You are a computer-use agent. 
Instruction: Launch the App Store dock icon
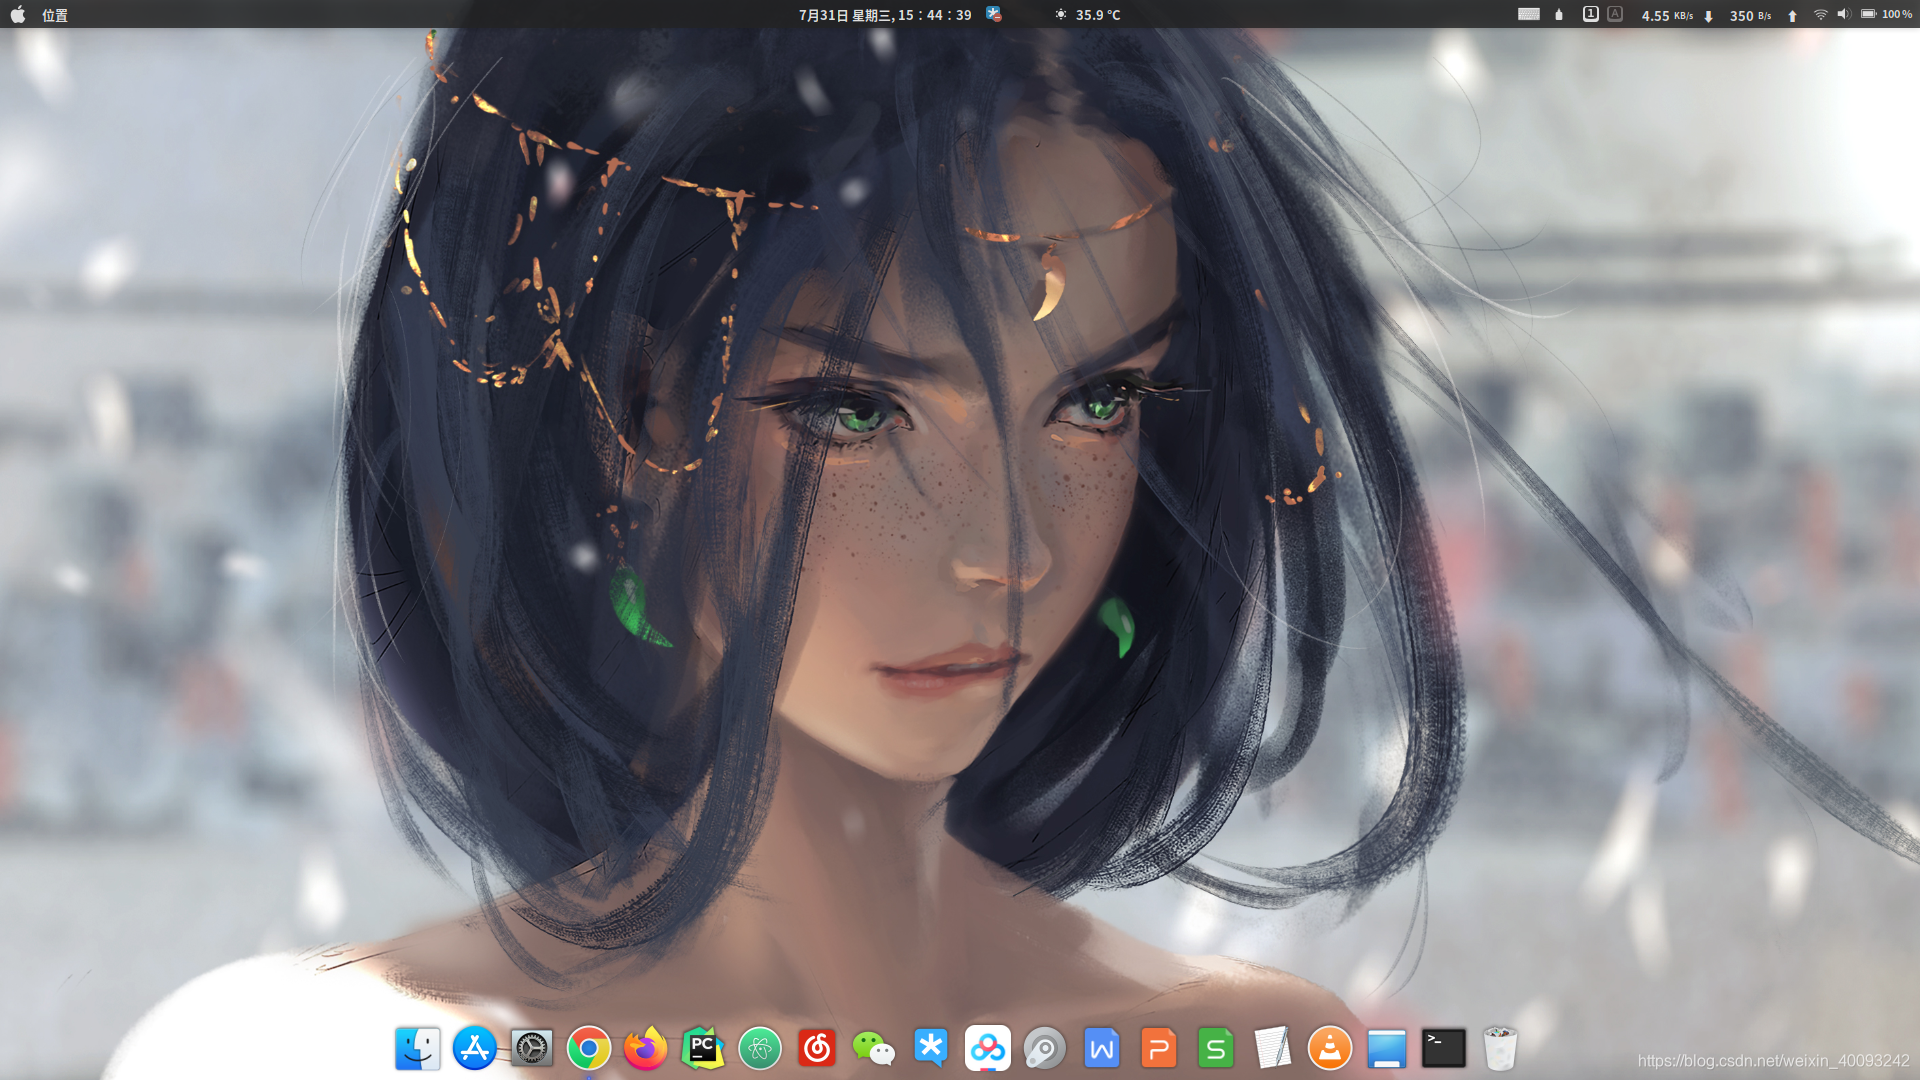(x=475, y=1048)
